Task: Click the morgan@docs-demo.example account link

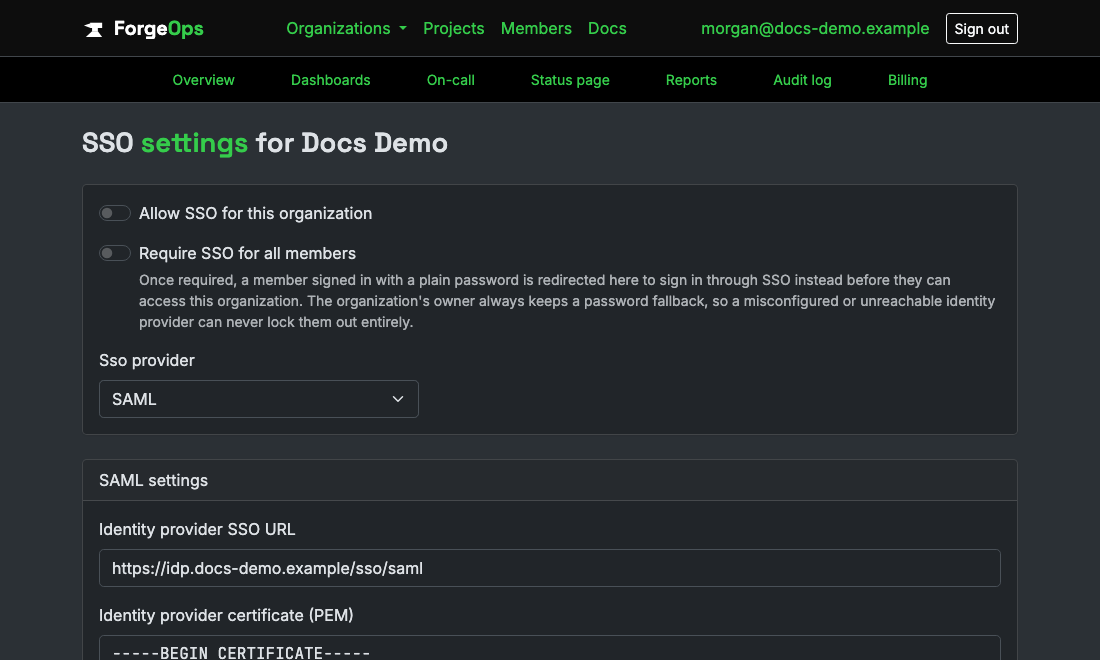Action: [814, 29]
